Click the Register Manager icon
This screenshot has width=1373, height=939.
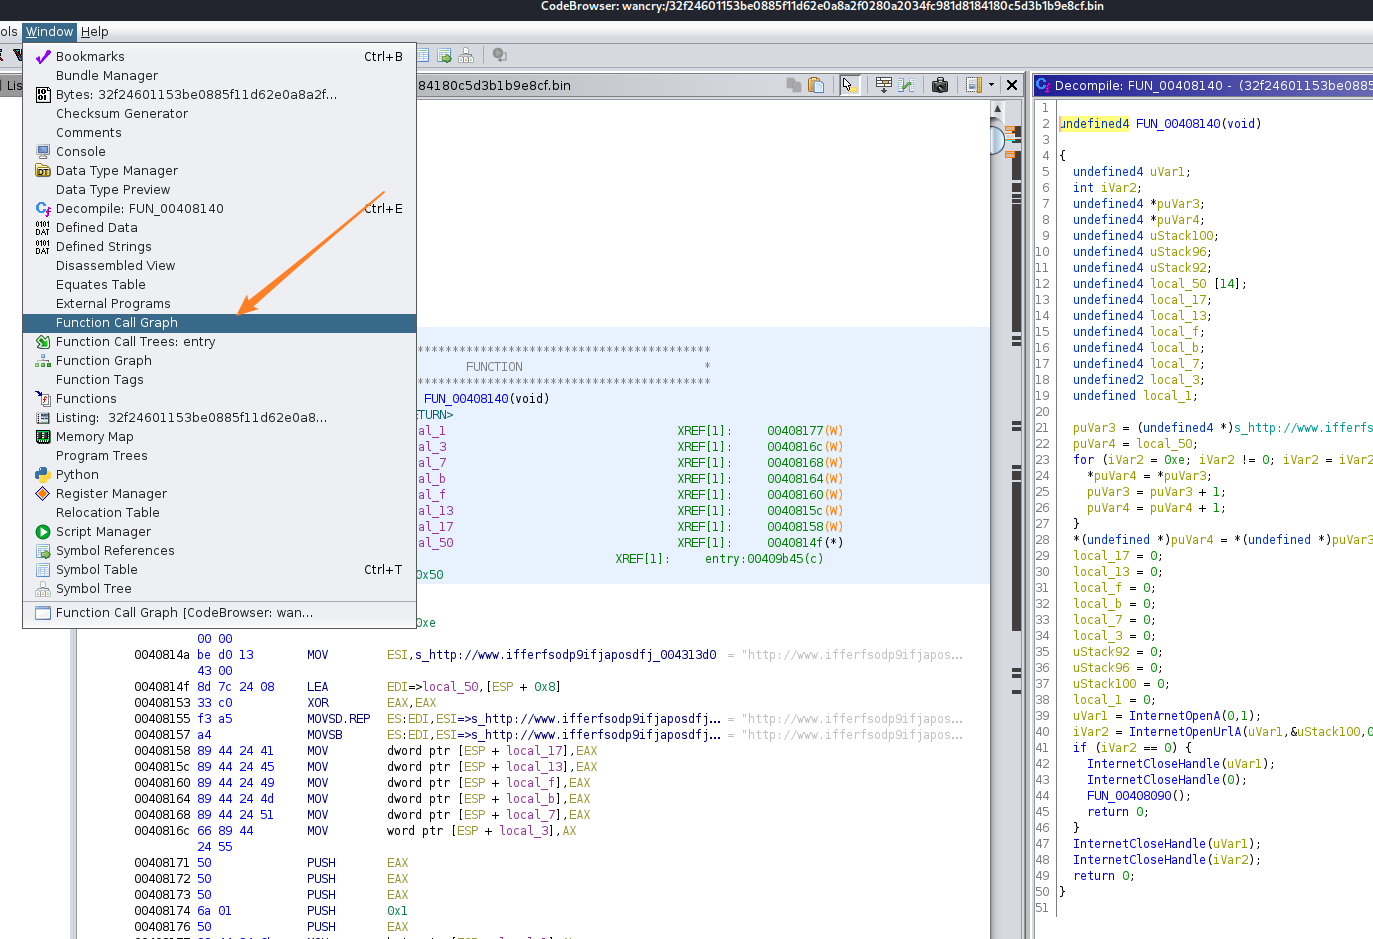[43, 494]
